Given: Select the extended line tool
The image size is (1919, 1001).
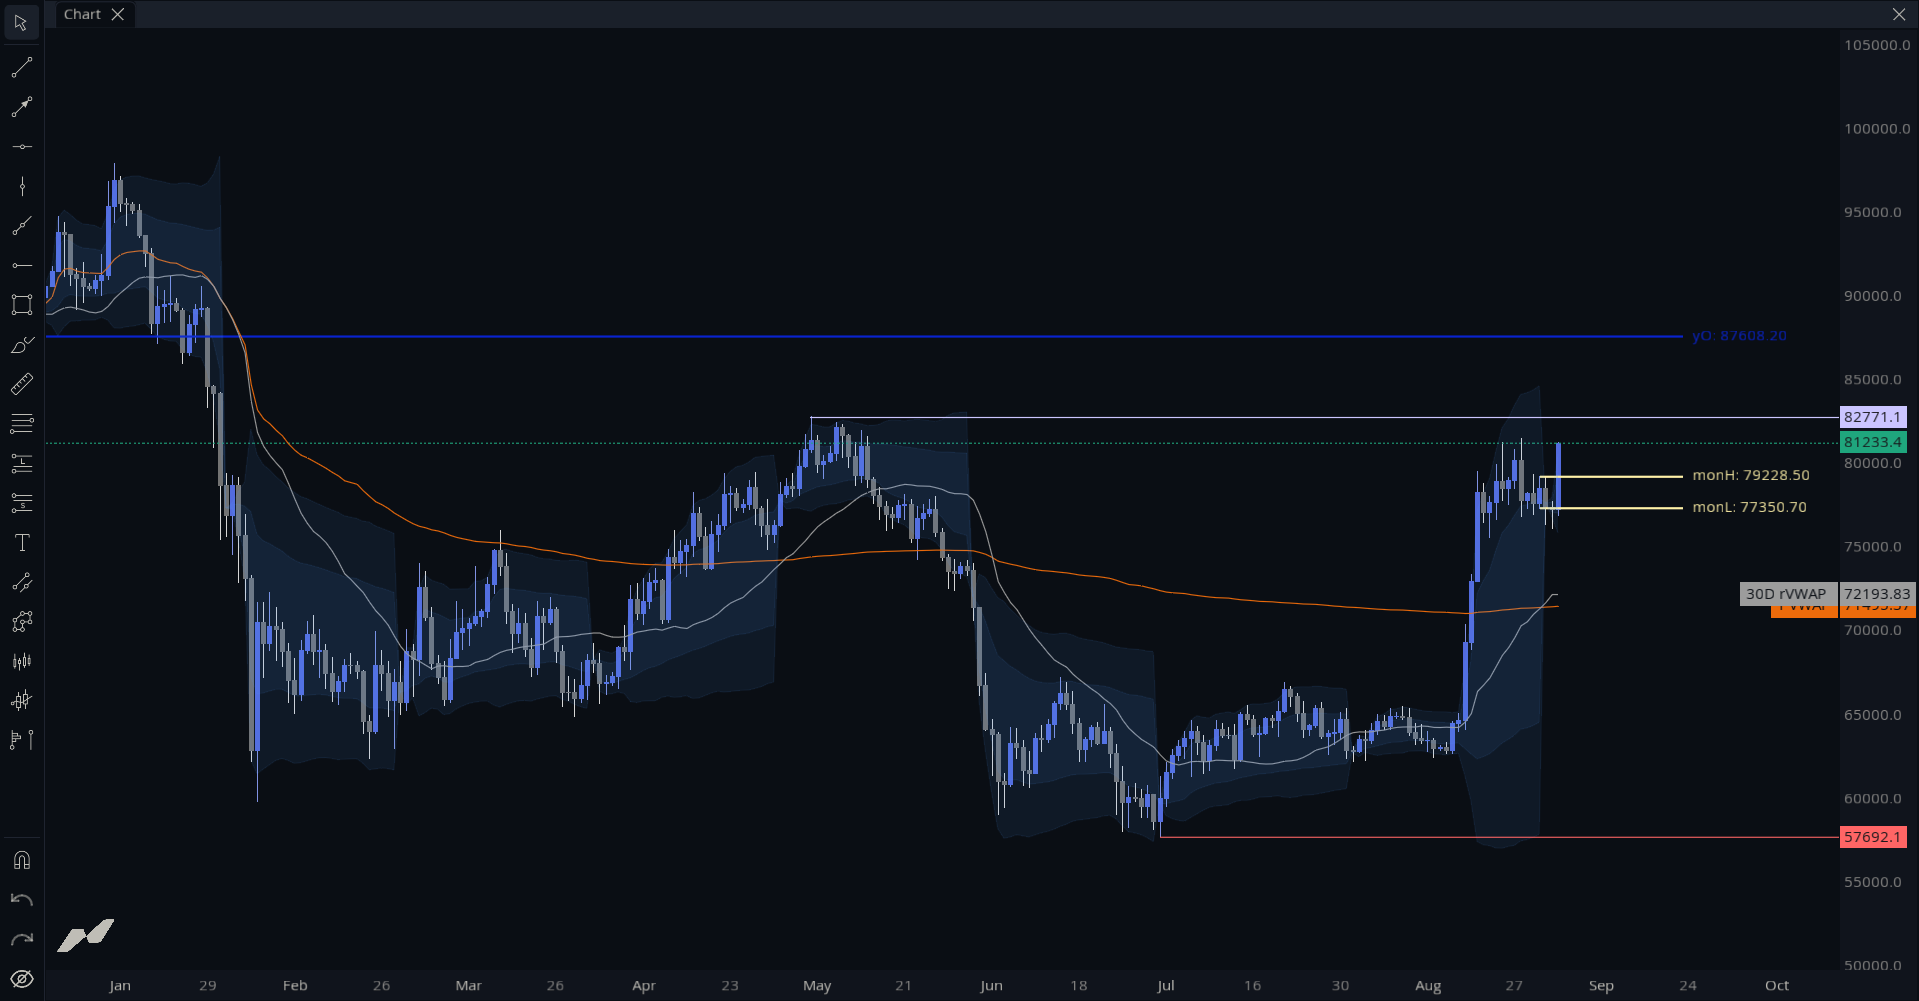Looking at the screenshot, I should [21, 226].
